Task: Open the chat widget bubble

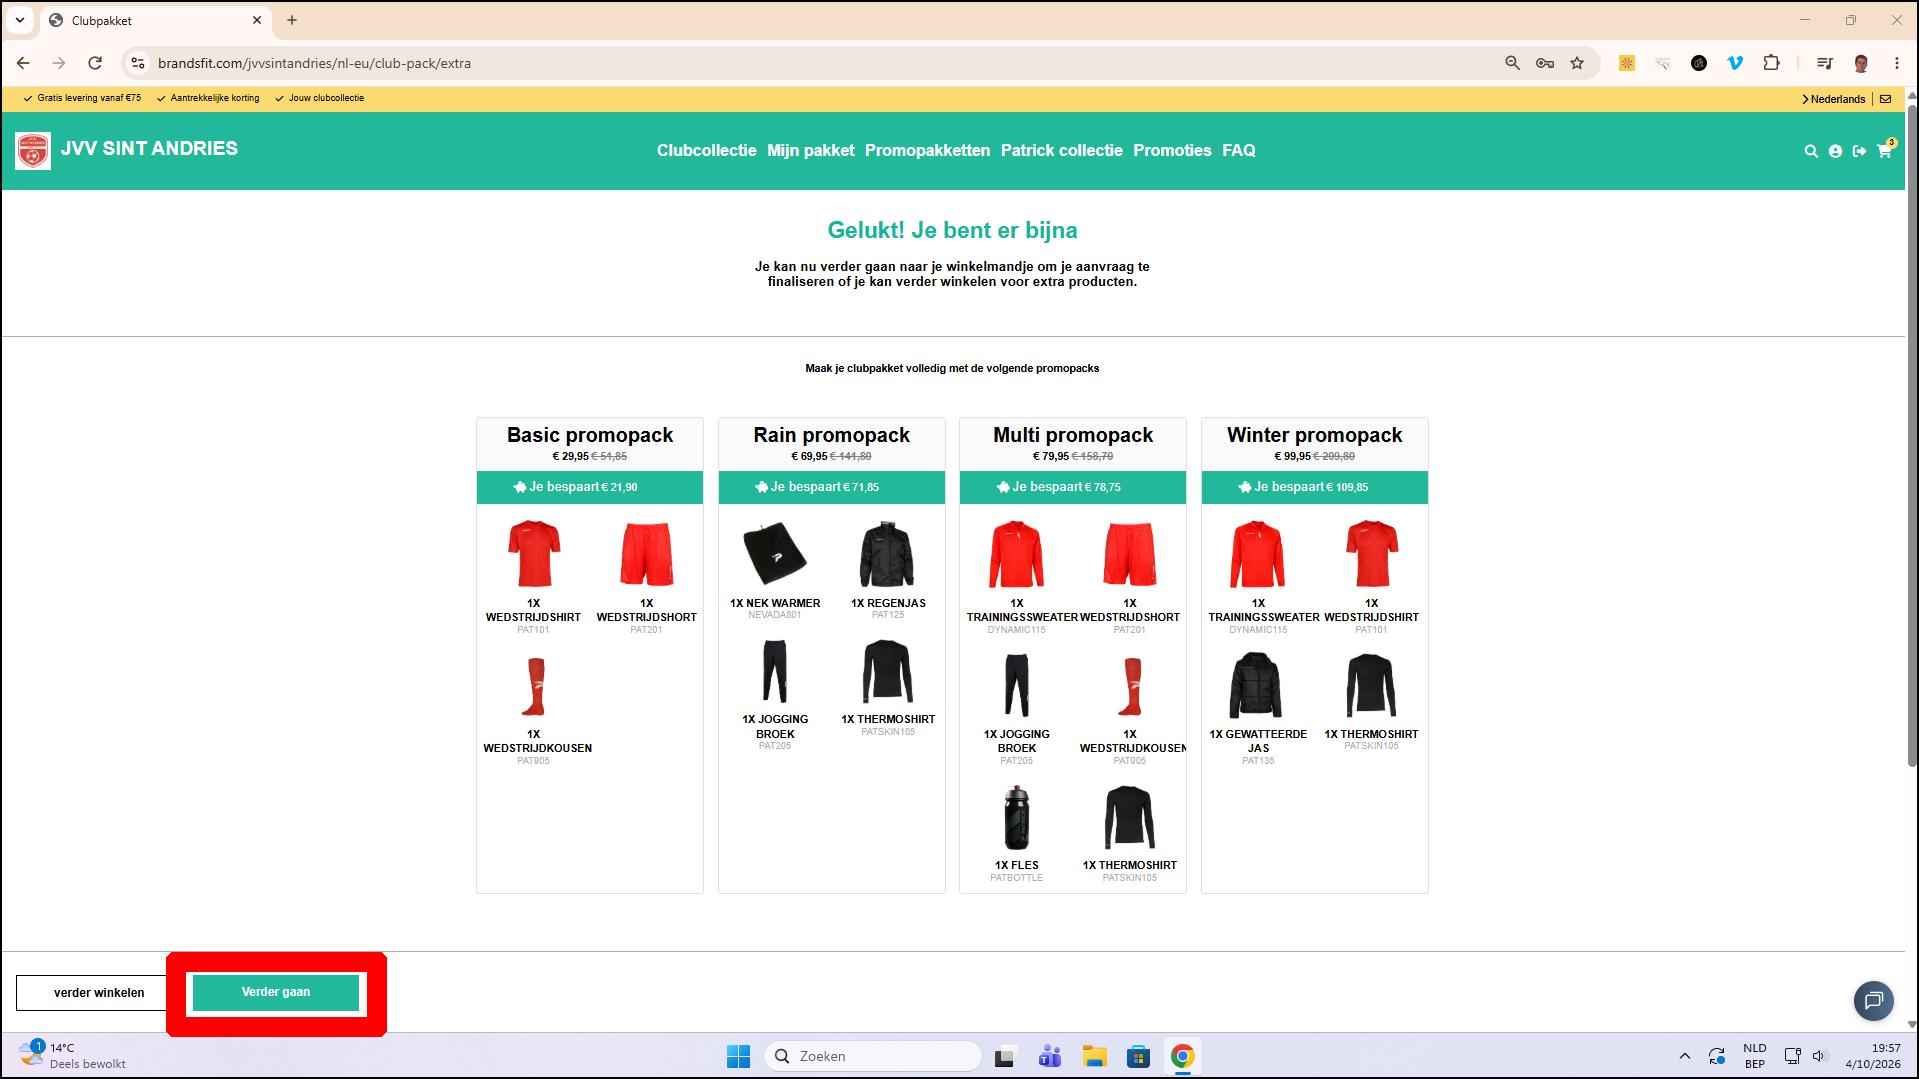Action: pyautogui.click(x=1873, y=1000)
